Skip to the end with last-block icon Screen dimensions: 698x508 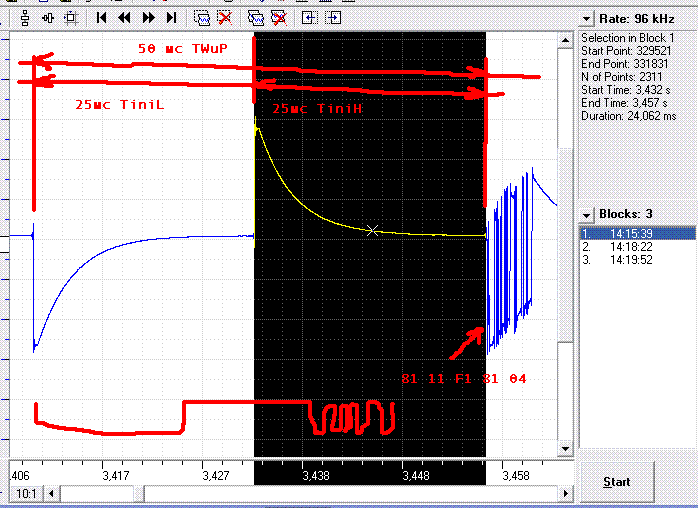click(x=171, y=17)
